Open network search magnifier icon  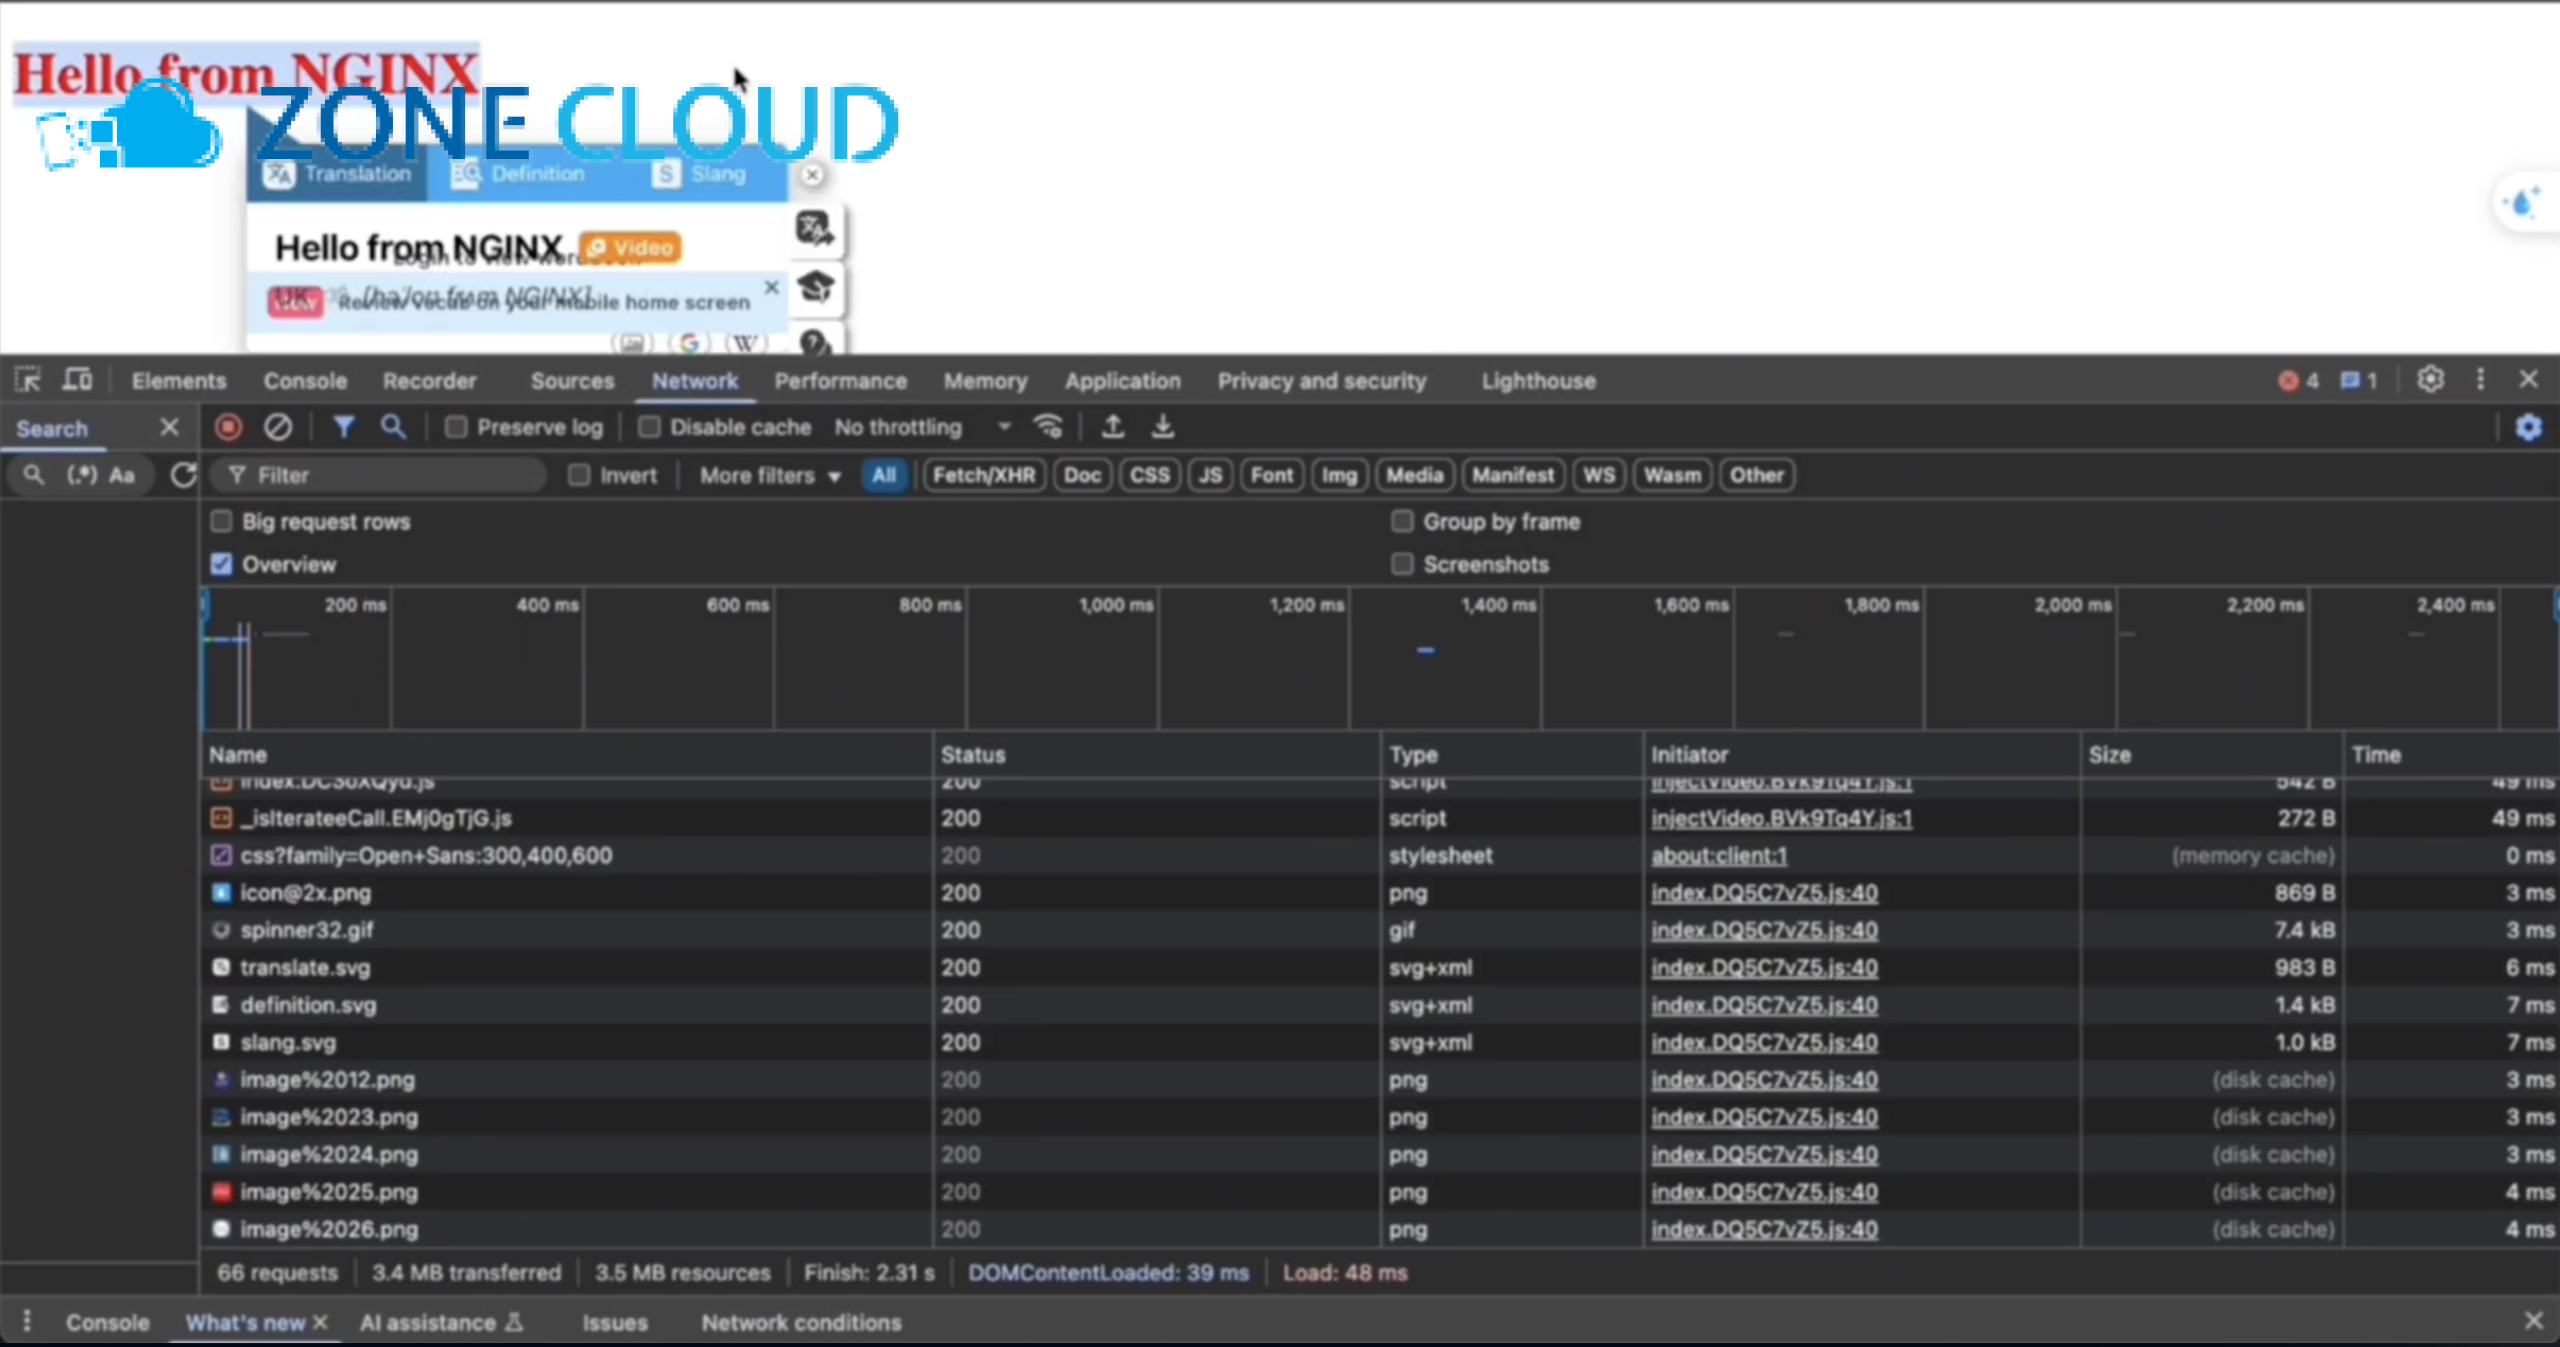[x=393, y=427]
